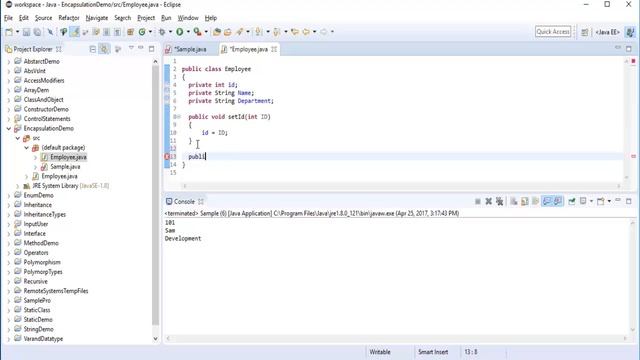Screen dimensions: 640x360
Task: Collapse the EncapsulationDemo project
Action: [9, 129]
